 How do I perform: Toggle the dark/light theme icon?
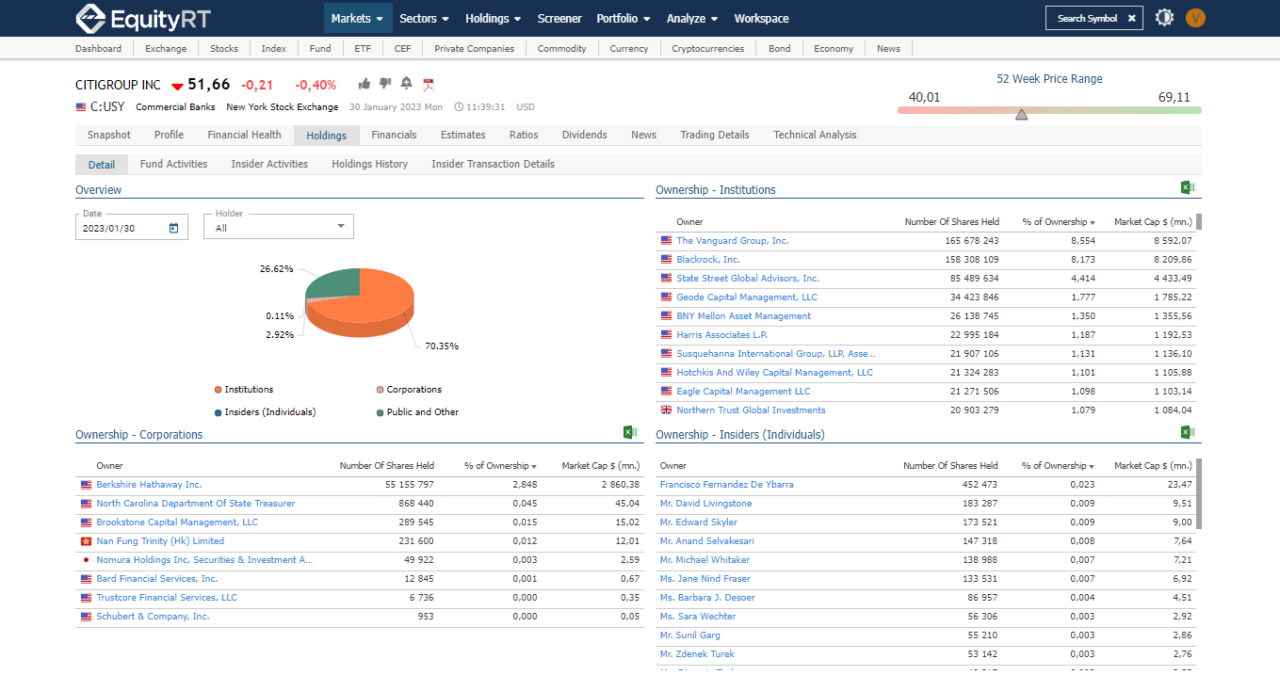tap(1164, 18)
